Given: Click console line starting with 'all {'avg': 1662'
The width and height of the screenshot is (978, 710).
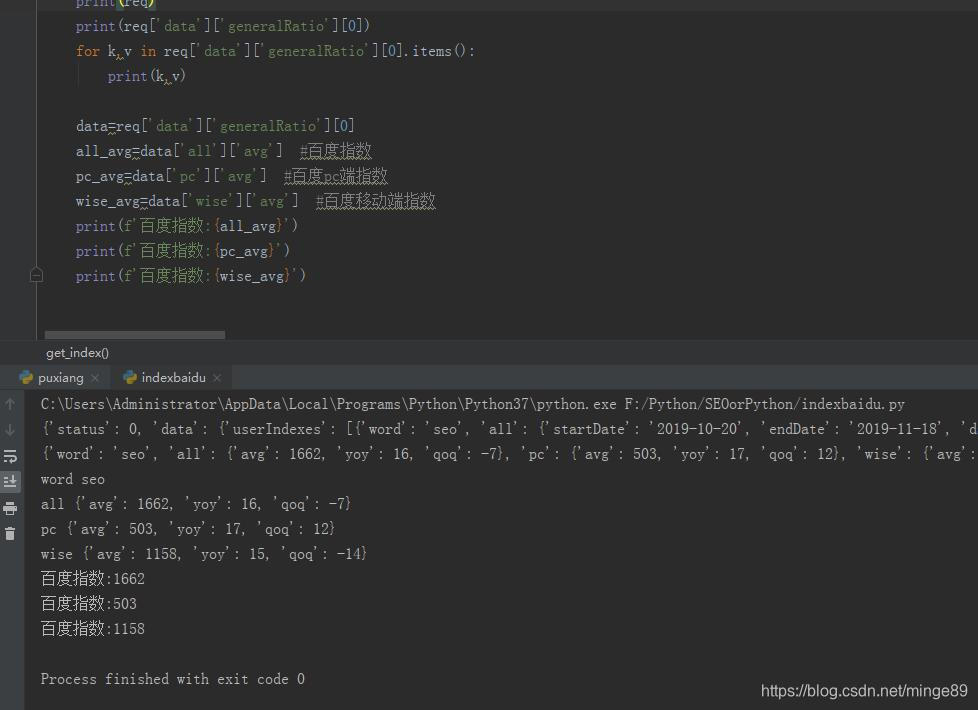Looking at the screenshot, I should click(196, 503).
